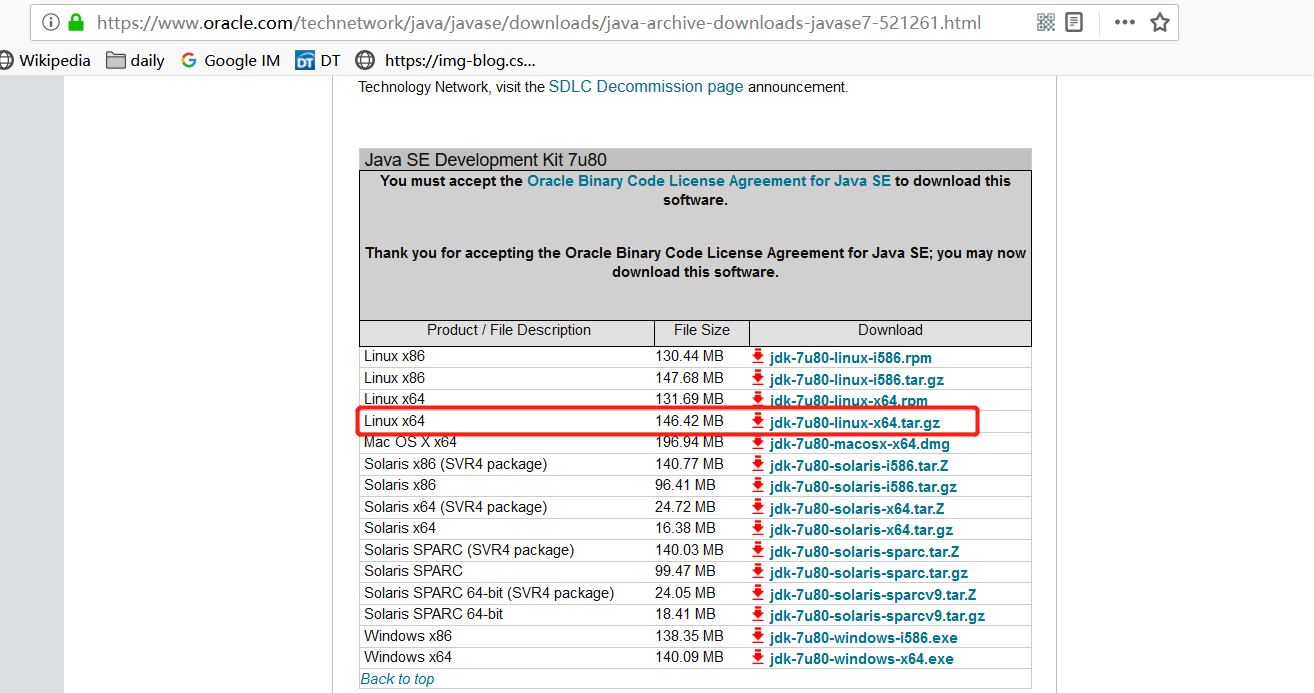Click the green padlock security icon
Viewport: 1314px width, 693px height.
pos(76,22)
